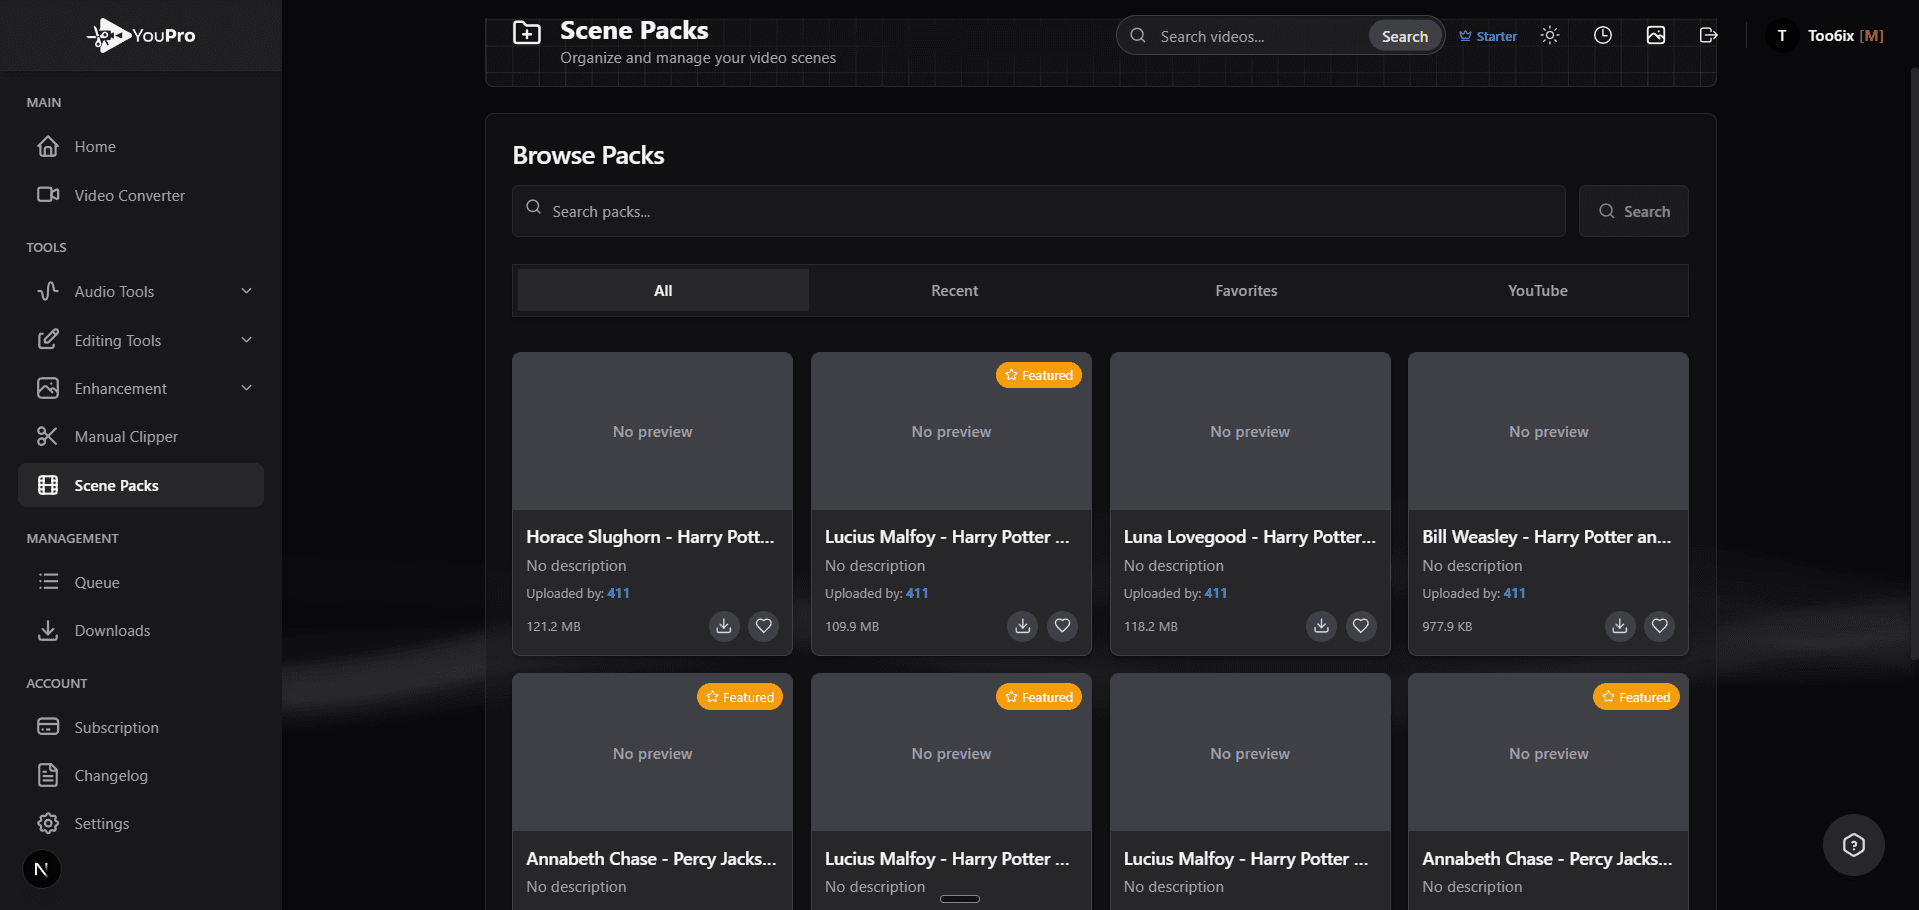Click the Video Converter camera icon
The image size is (1919, 910).
pyautogui.click(x=48, y=194)
